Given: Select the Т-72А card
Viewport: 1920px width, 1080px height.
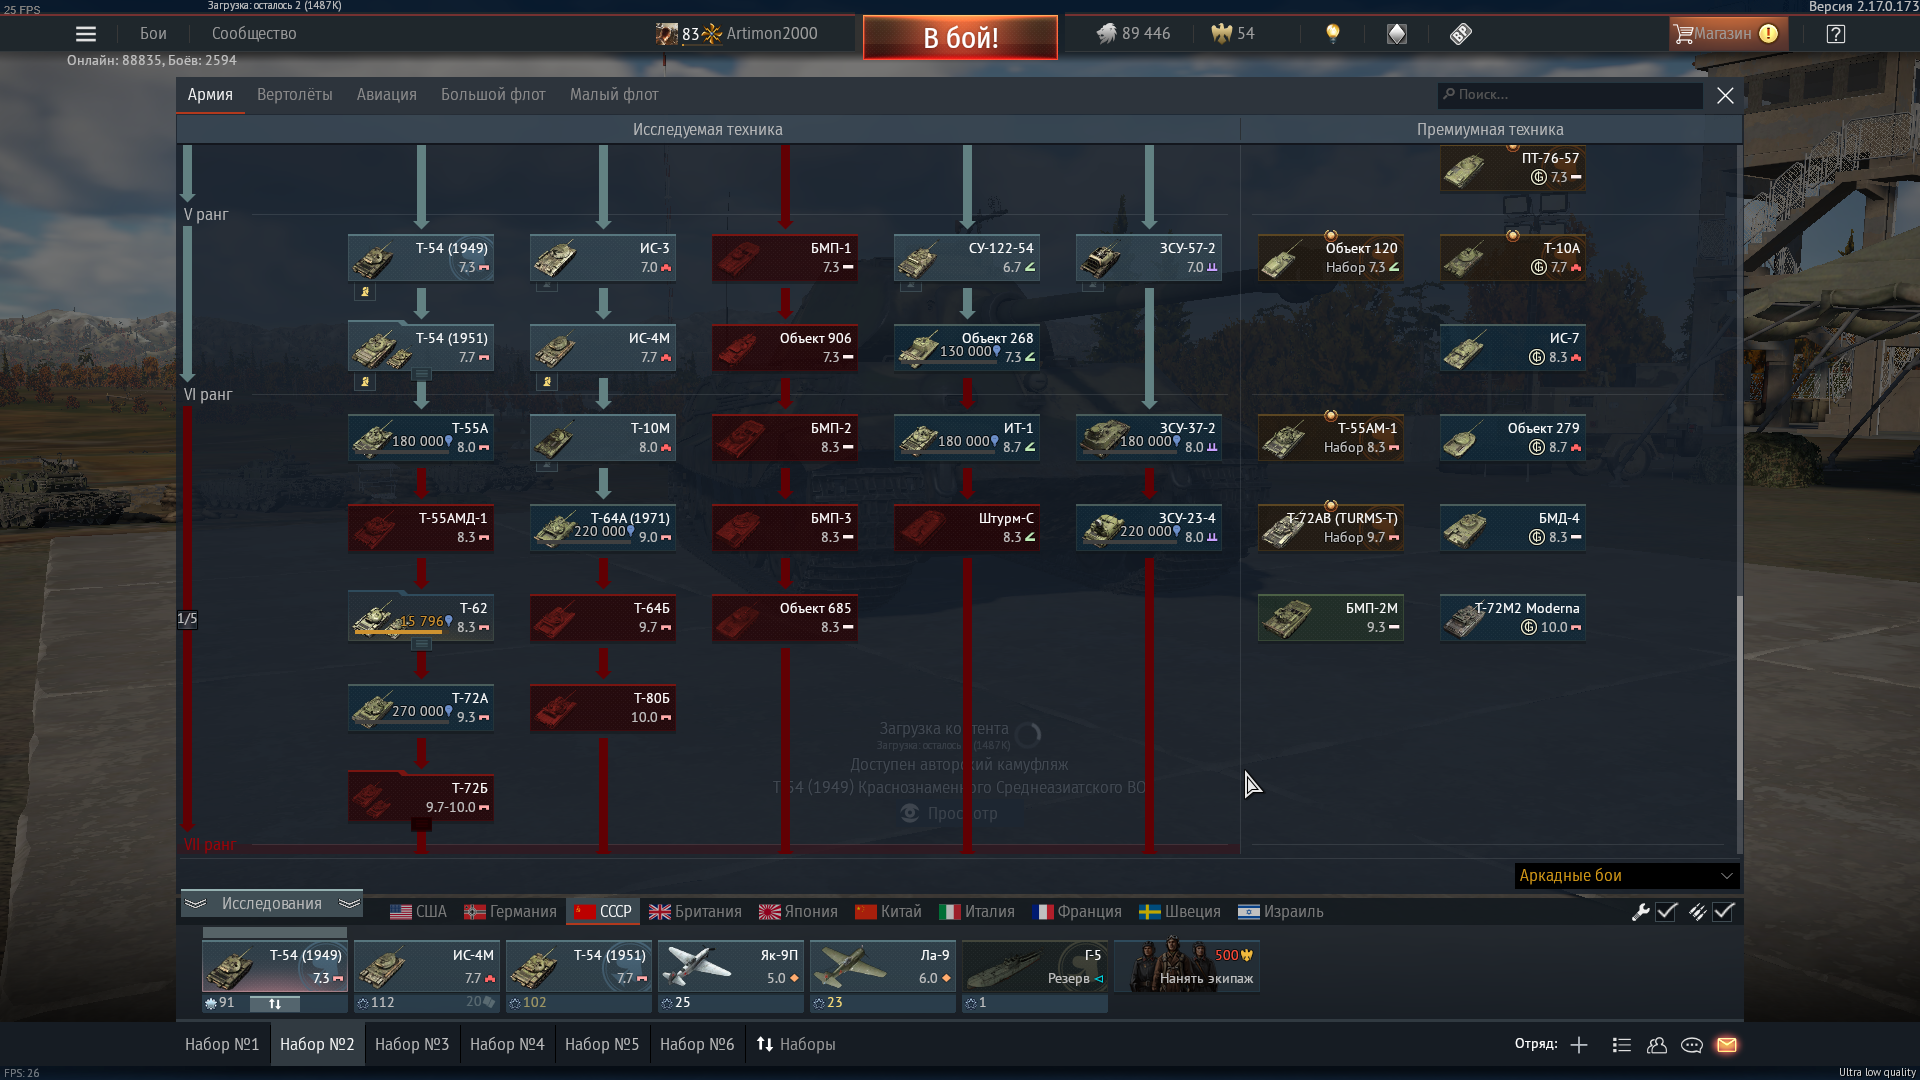Looking at the screenshot, I should (421, 708).
